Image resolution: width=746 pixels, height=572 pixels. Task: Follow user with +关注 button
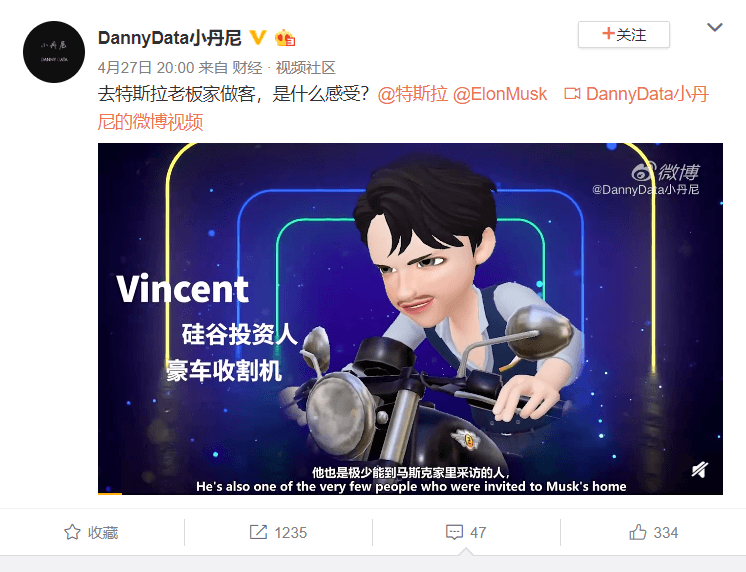point(624,35)
